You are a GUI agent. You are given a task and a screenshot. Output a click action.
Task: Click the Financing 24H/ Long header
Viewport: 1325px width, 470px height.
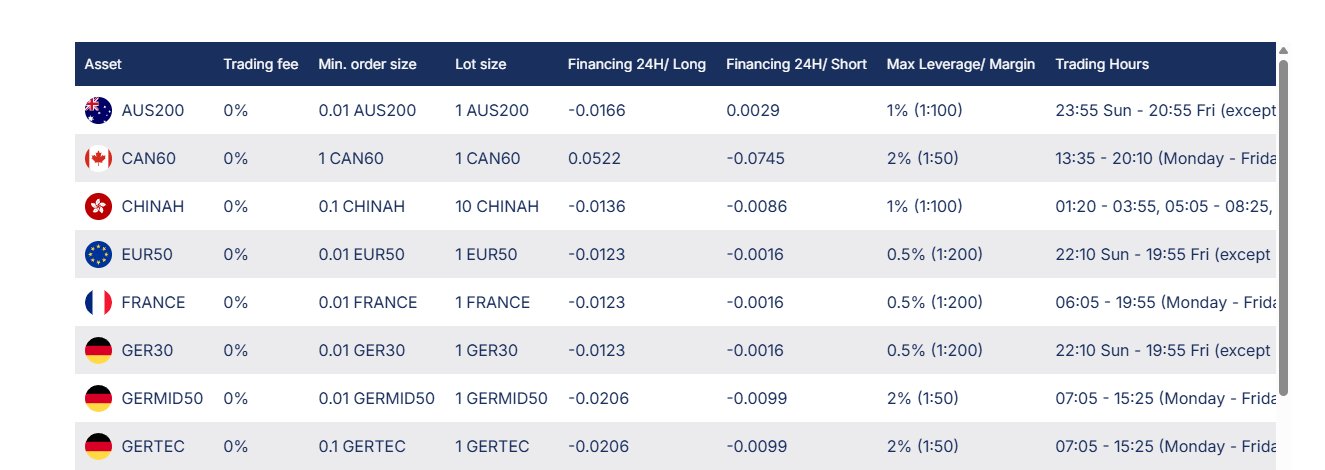[x=636, y=64]
